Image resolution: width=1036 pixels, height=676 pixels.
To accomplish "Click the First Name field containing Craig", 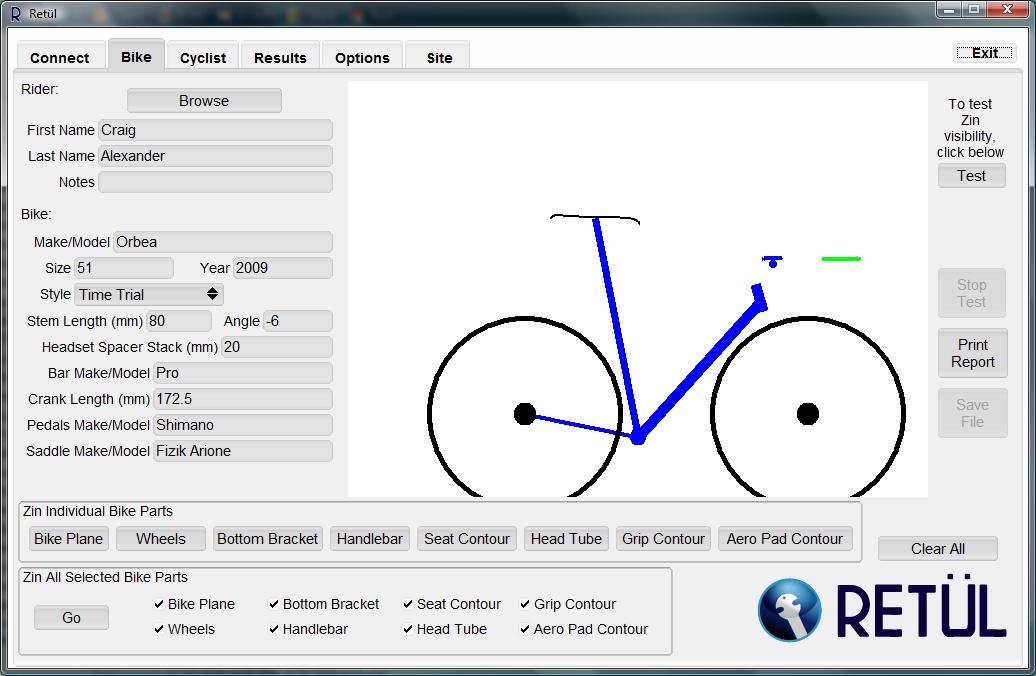I will (x=215, y=130).
